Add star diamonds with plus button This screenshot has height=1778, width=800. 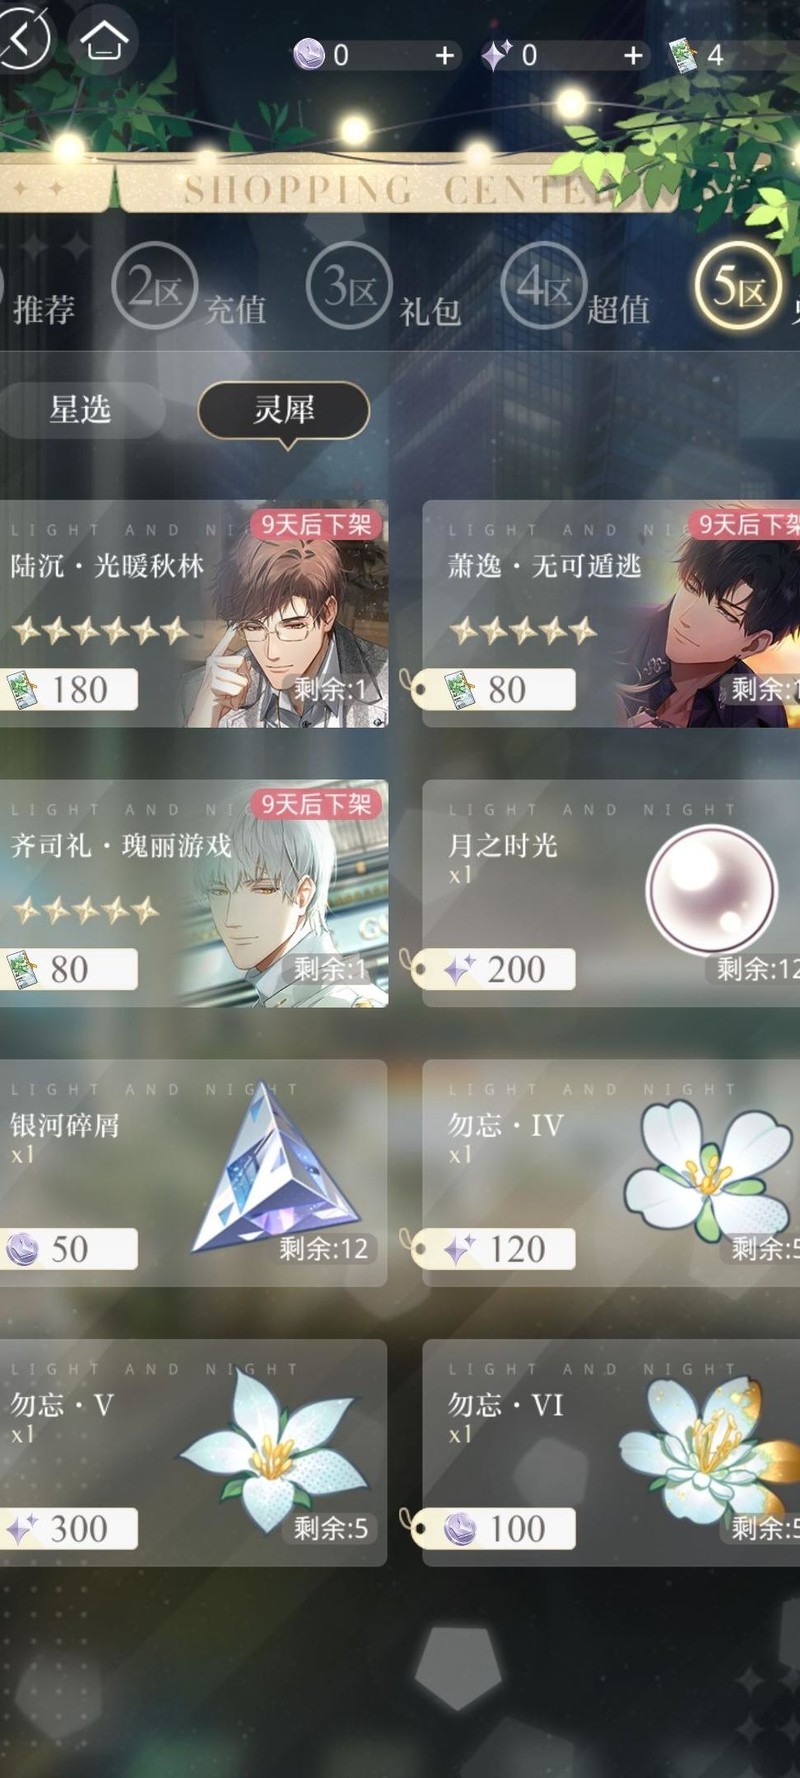[x=633, y=55]
